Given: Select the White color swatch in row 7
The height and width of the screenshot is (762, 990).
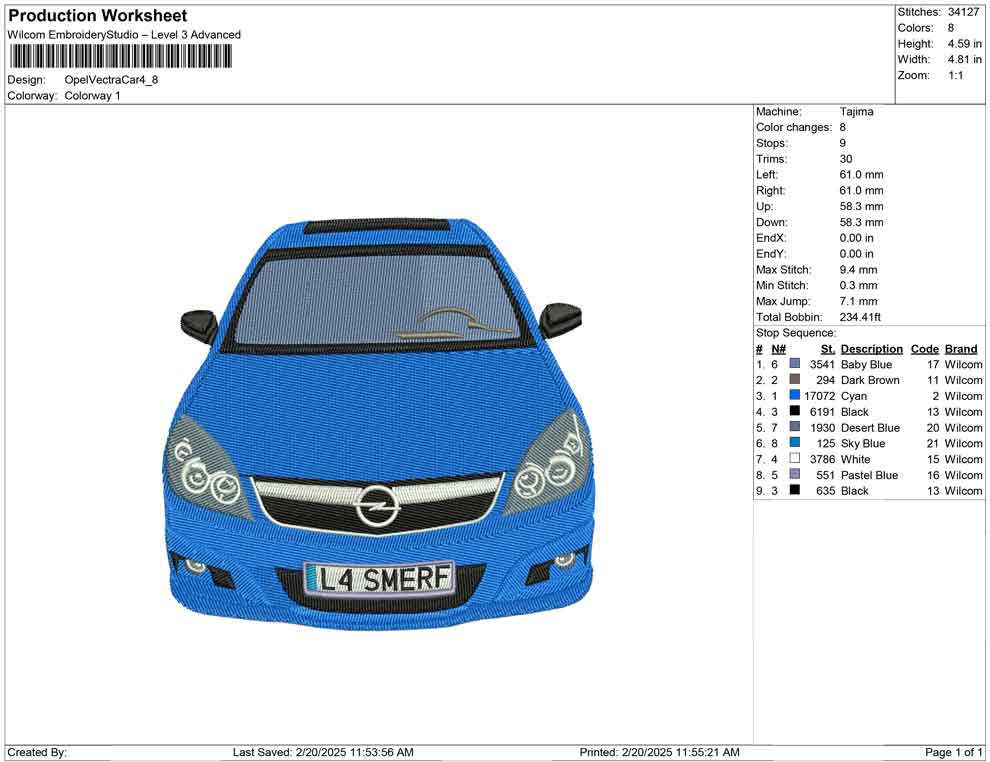Looking at the screenshot, I should [x=793, y=459].
